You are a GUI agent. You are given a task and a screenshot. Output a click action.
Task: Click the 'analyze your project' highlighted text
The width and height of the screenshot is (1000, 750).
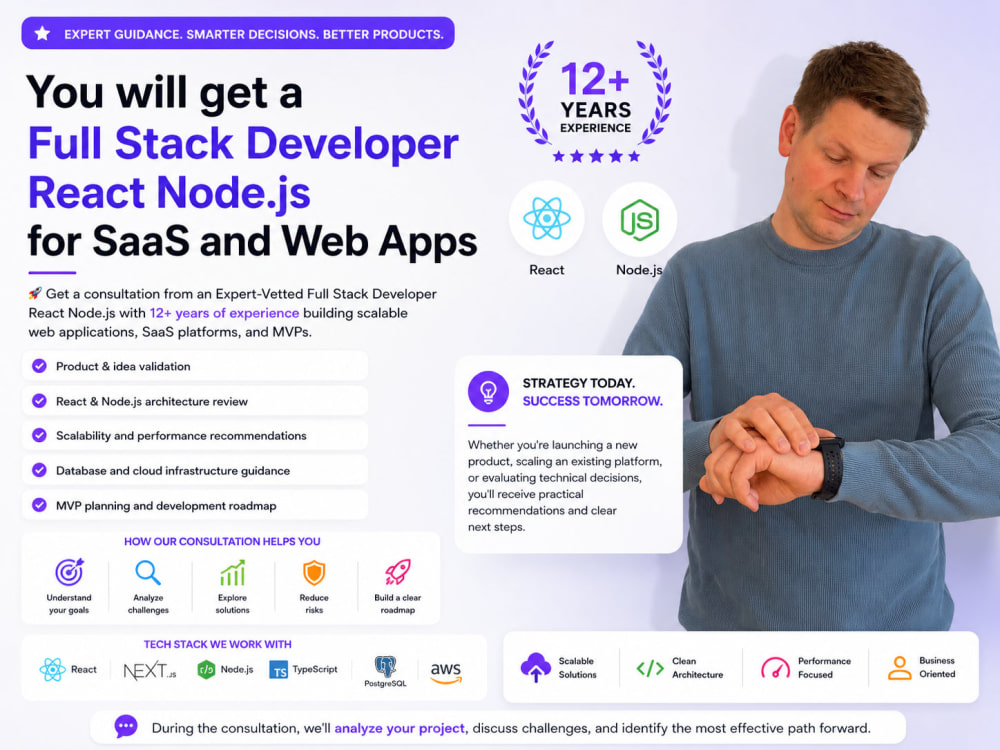point(401,728)
